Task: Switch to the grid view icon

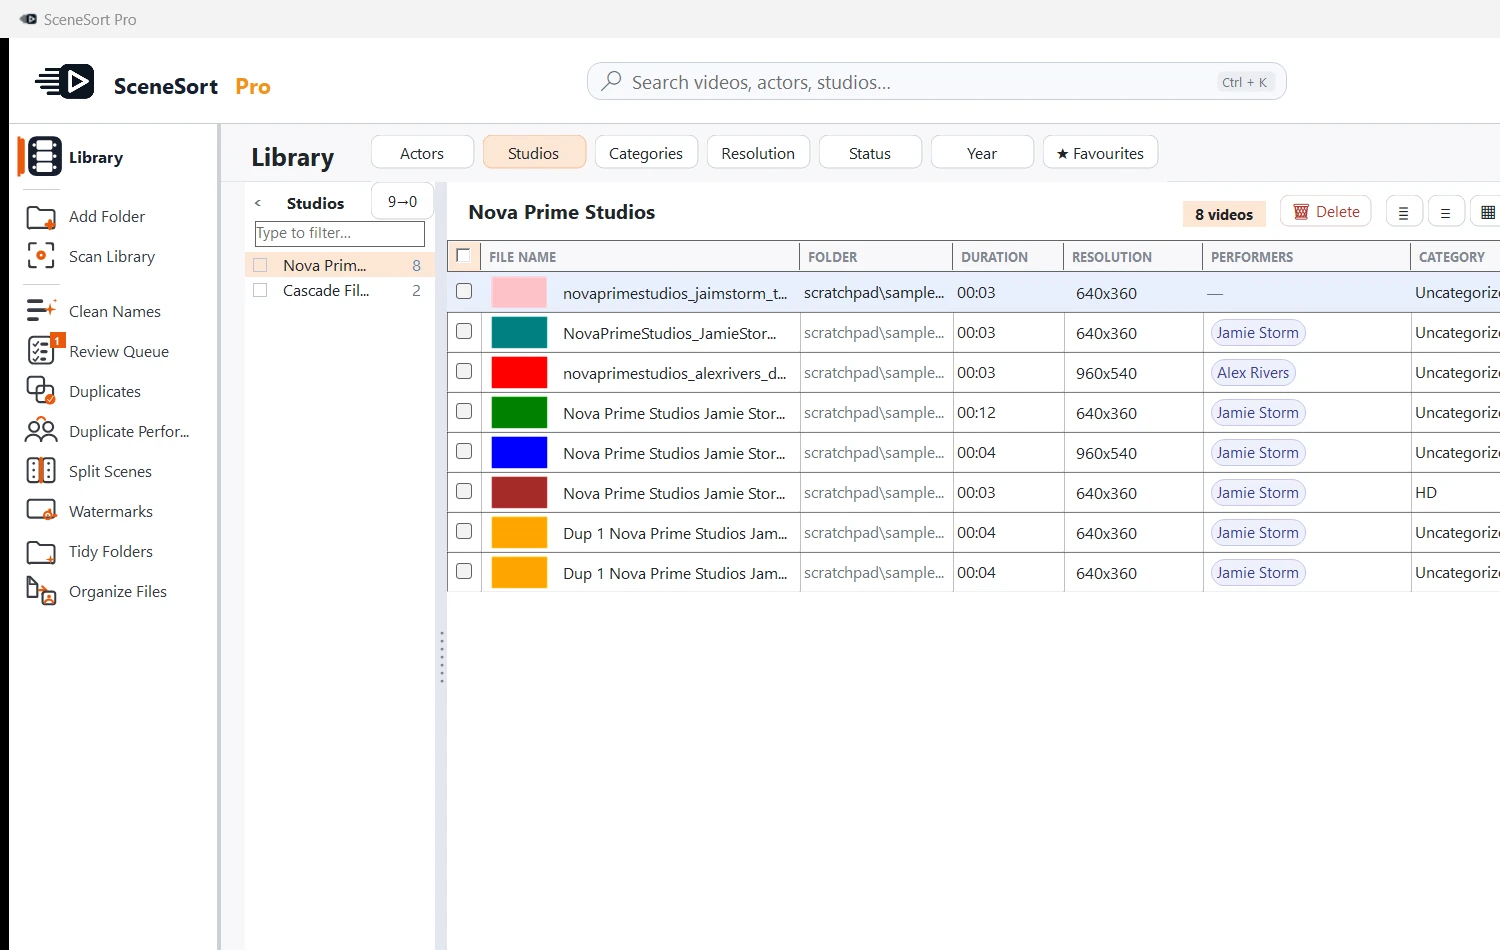Action: tap(1488, 212)
